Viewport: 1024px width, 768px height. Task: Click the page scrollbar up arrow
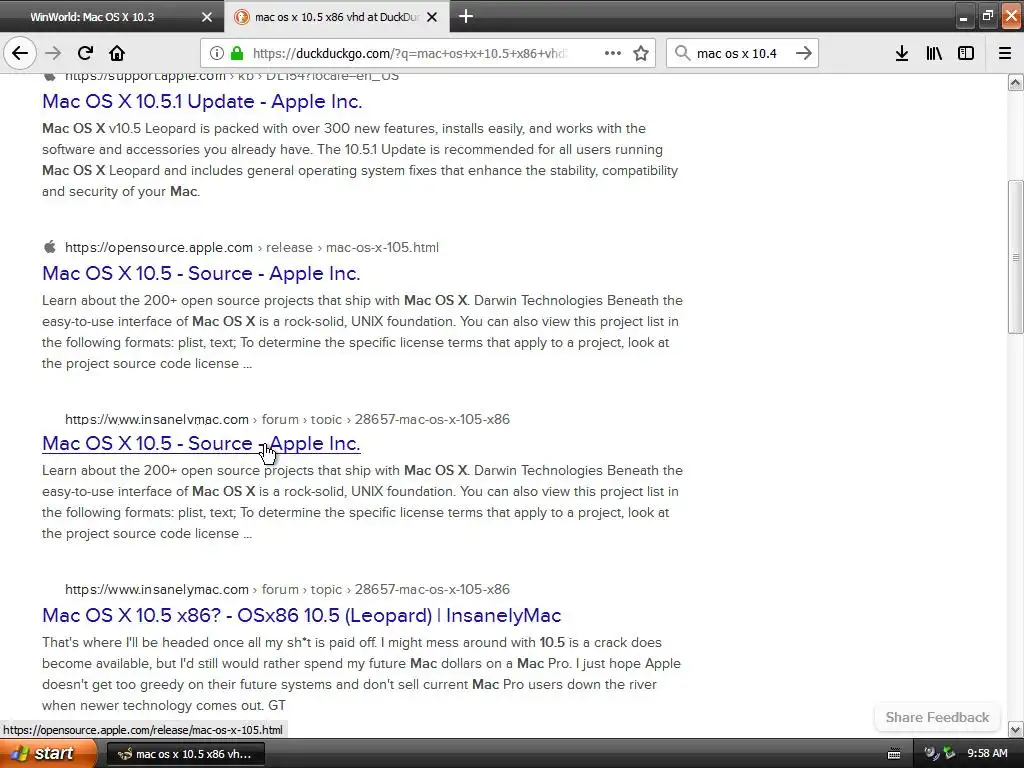point(1015,82)
